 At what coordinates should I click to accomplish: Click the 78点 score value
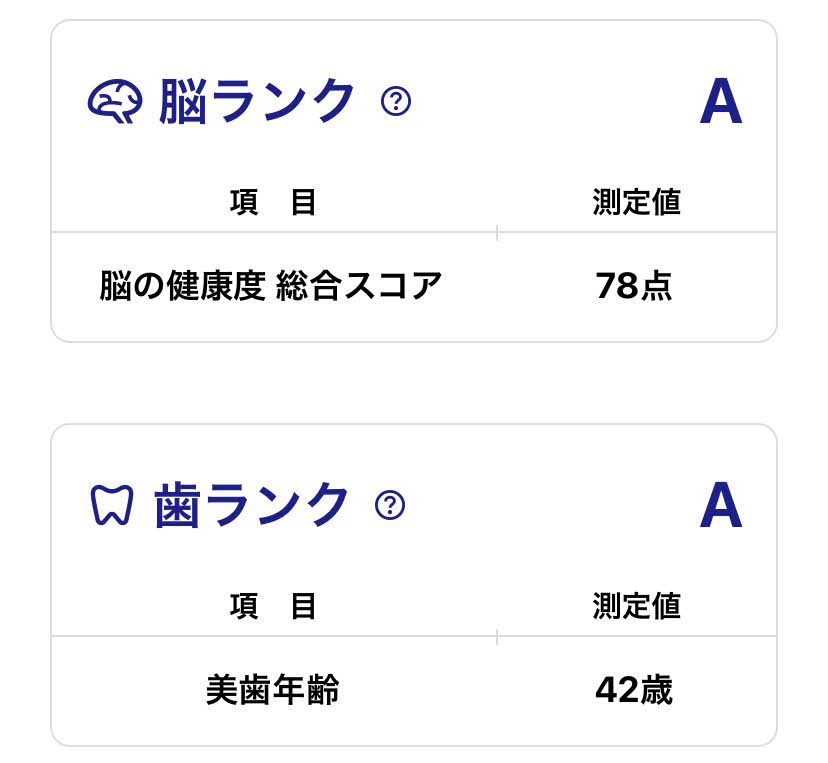coord(634,287)
